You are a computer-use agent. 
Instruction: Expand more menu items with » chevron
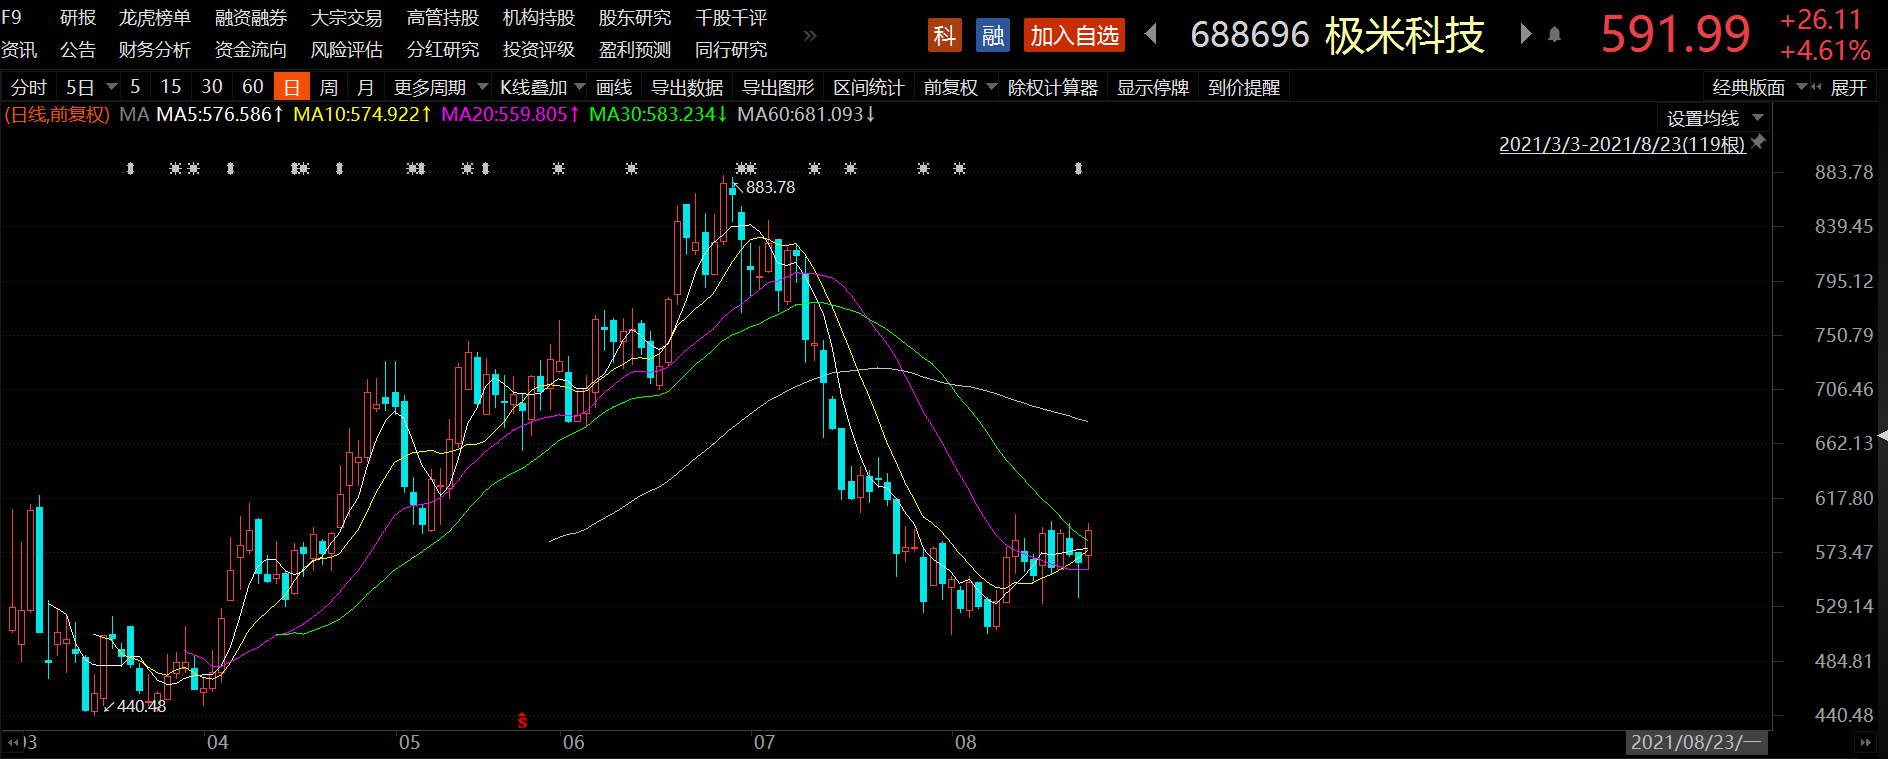click(810, 35)
